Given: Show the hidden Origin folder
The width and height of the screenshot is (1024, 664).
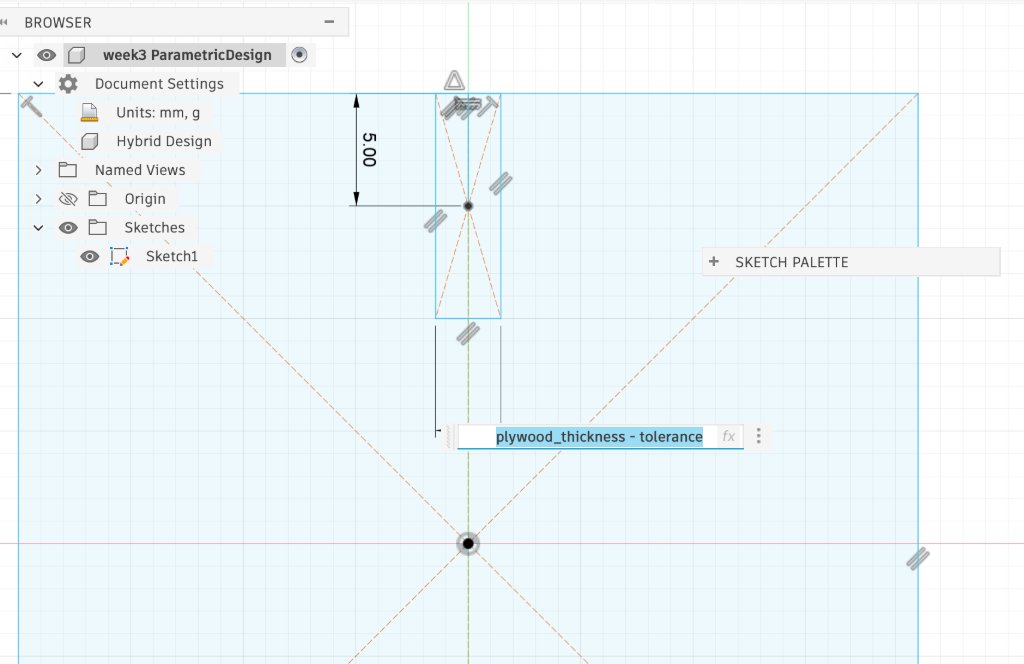Looking at the screenshot, I should (68, 198).
